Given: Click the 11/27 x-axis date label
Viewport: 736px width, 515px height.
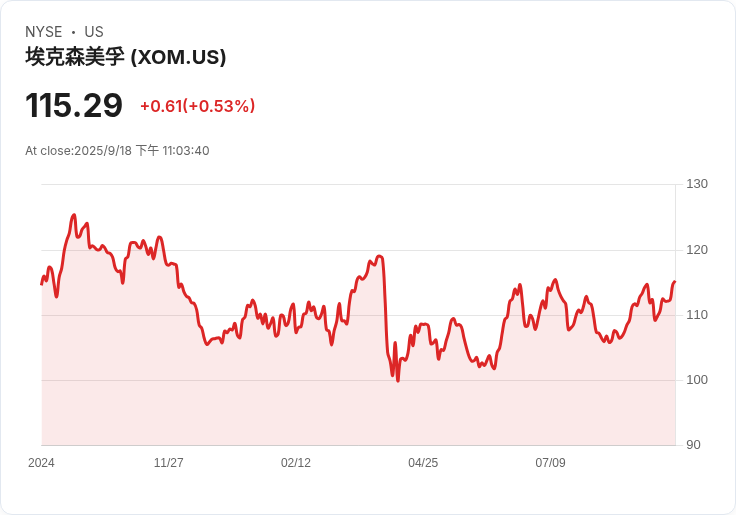Looking at the screenshot, I should (168, 463).
